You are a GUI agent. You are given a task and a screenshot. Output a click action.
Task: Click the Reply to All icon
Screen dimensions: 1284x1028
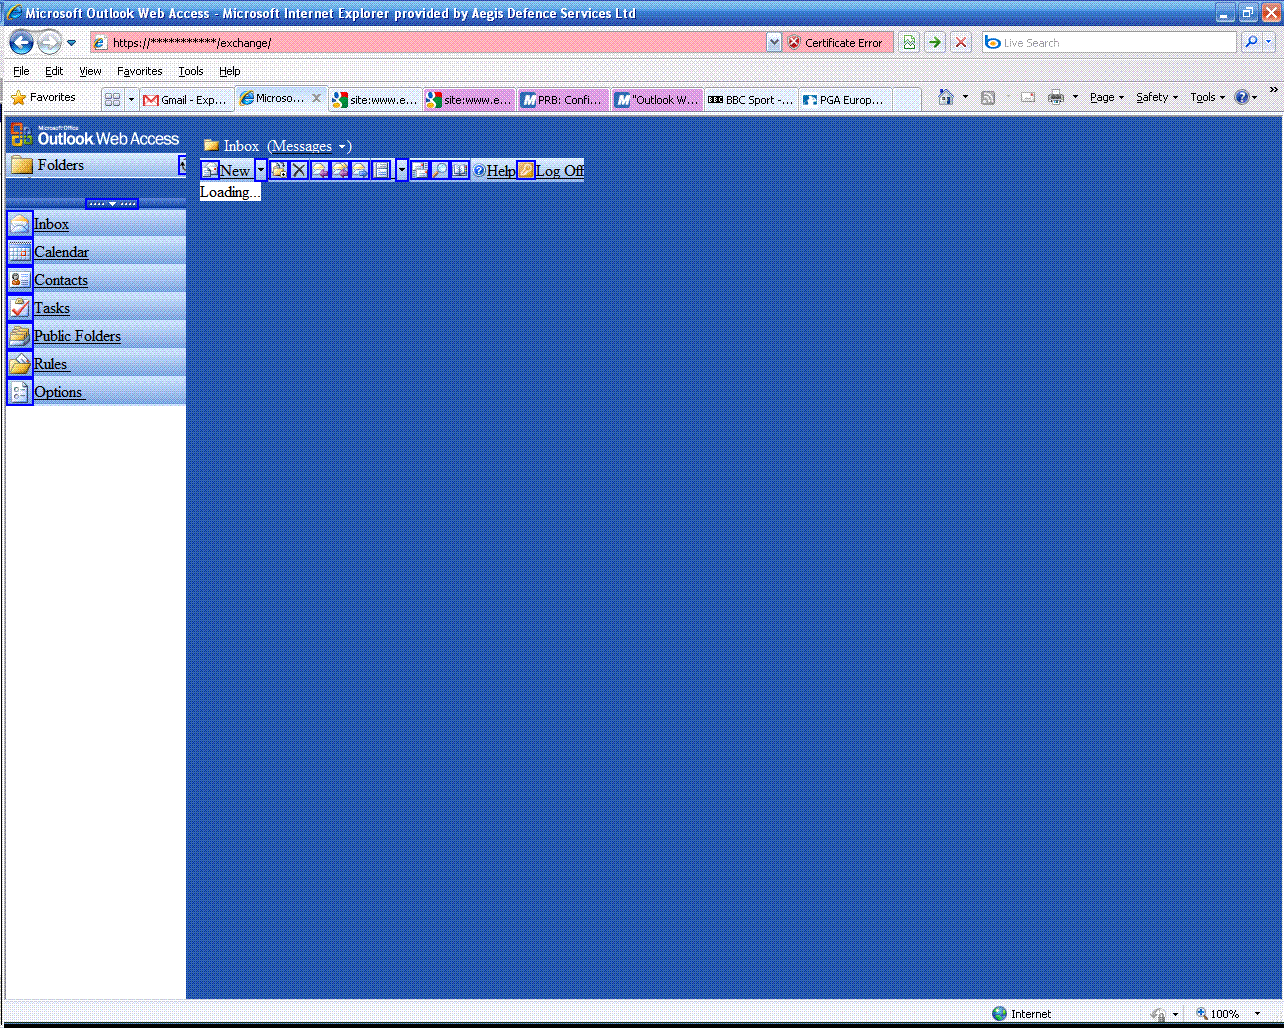coord(340,170)
